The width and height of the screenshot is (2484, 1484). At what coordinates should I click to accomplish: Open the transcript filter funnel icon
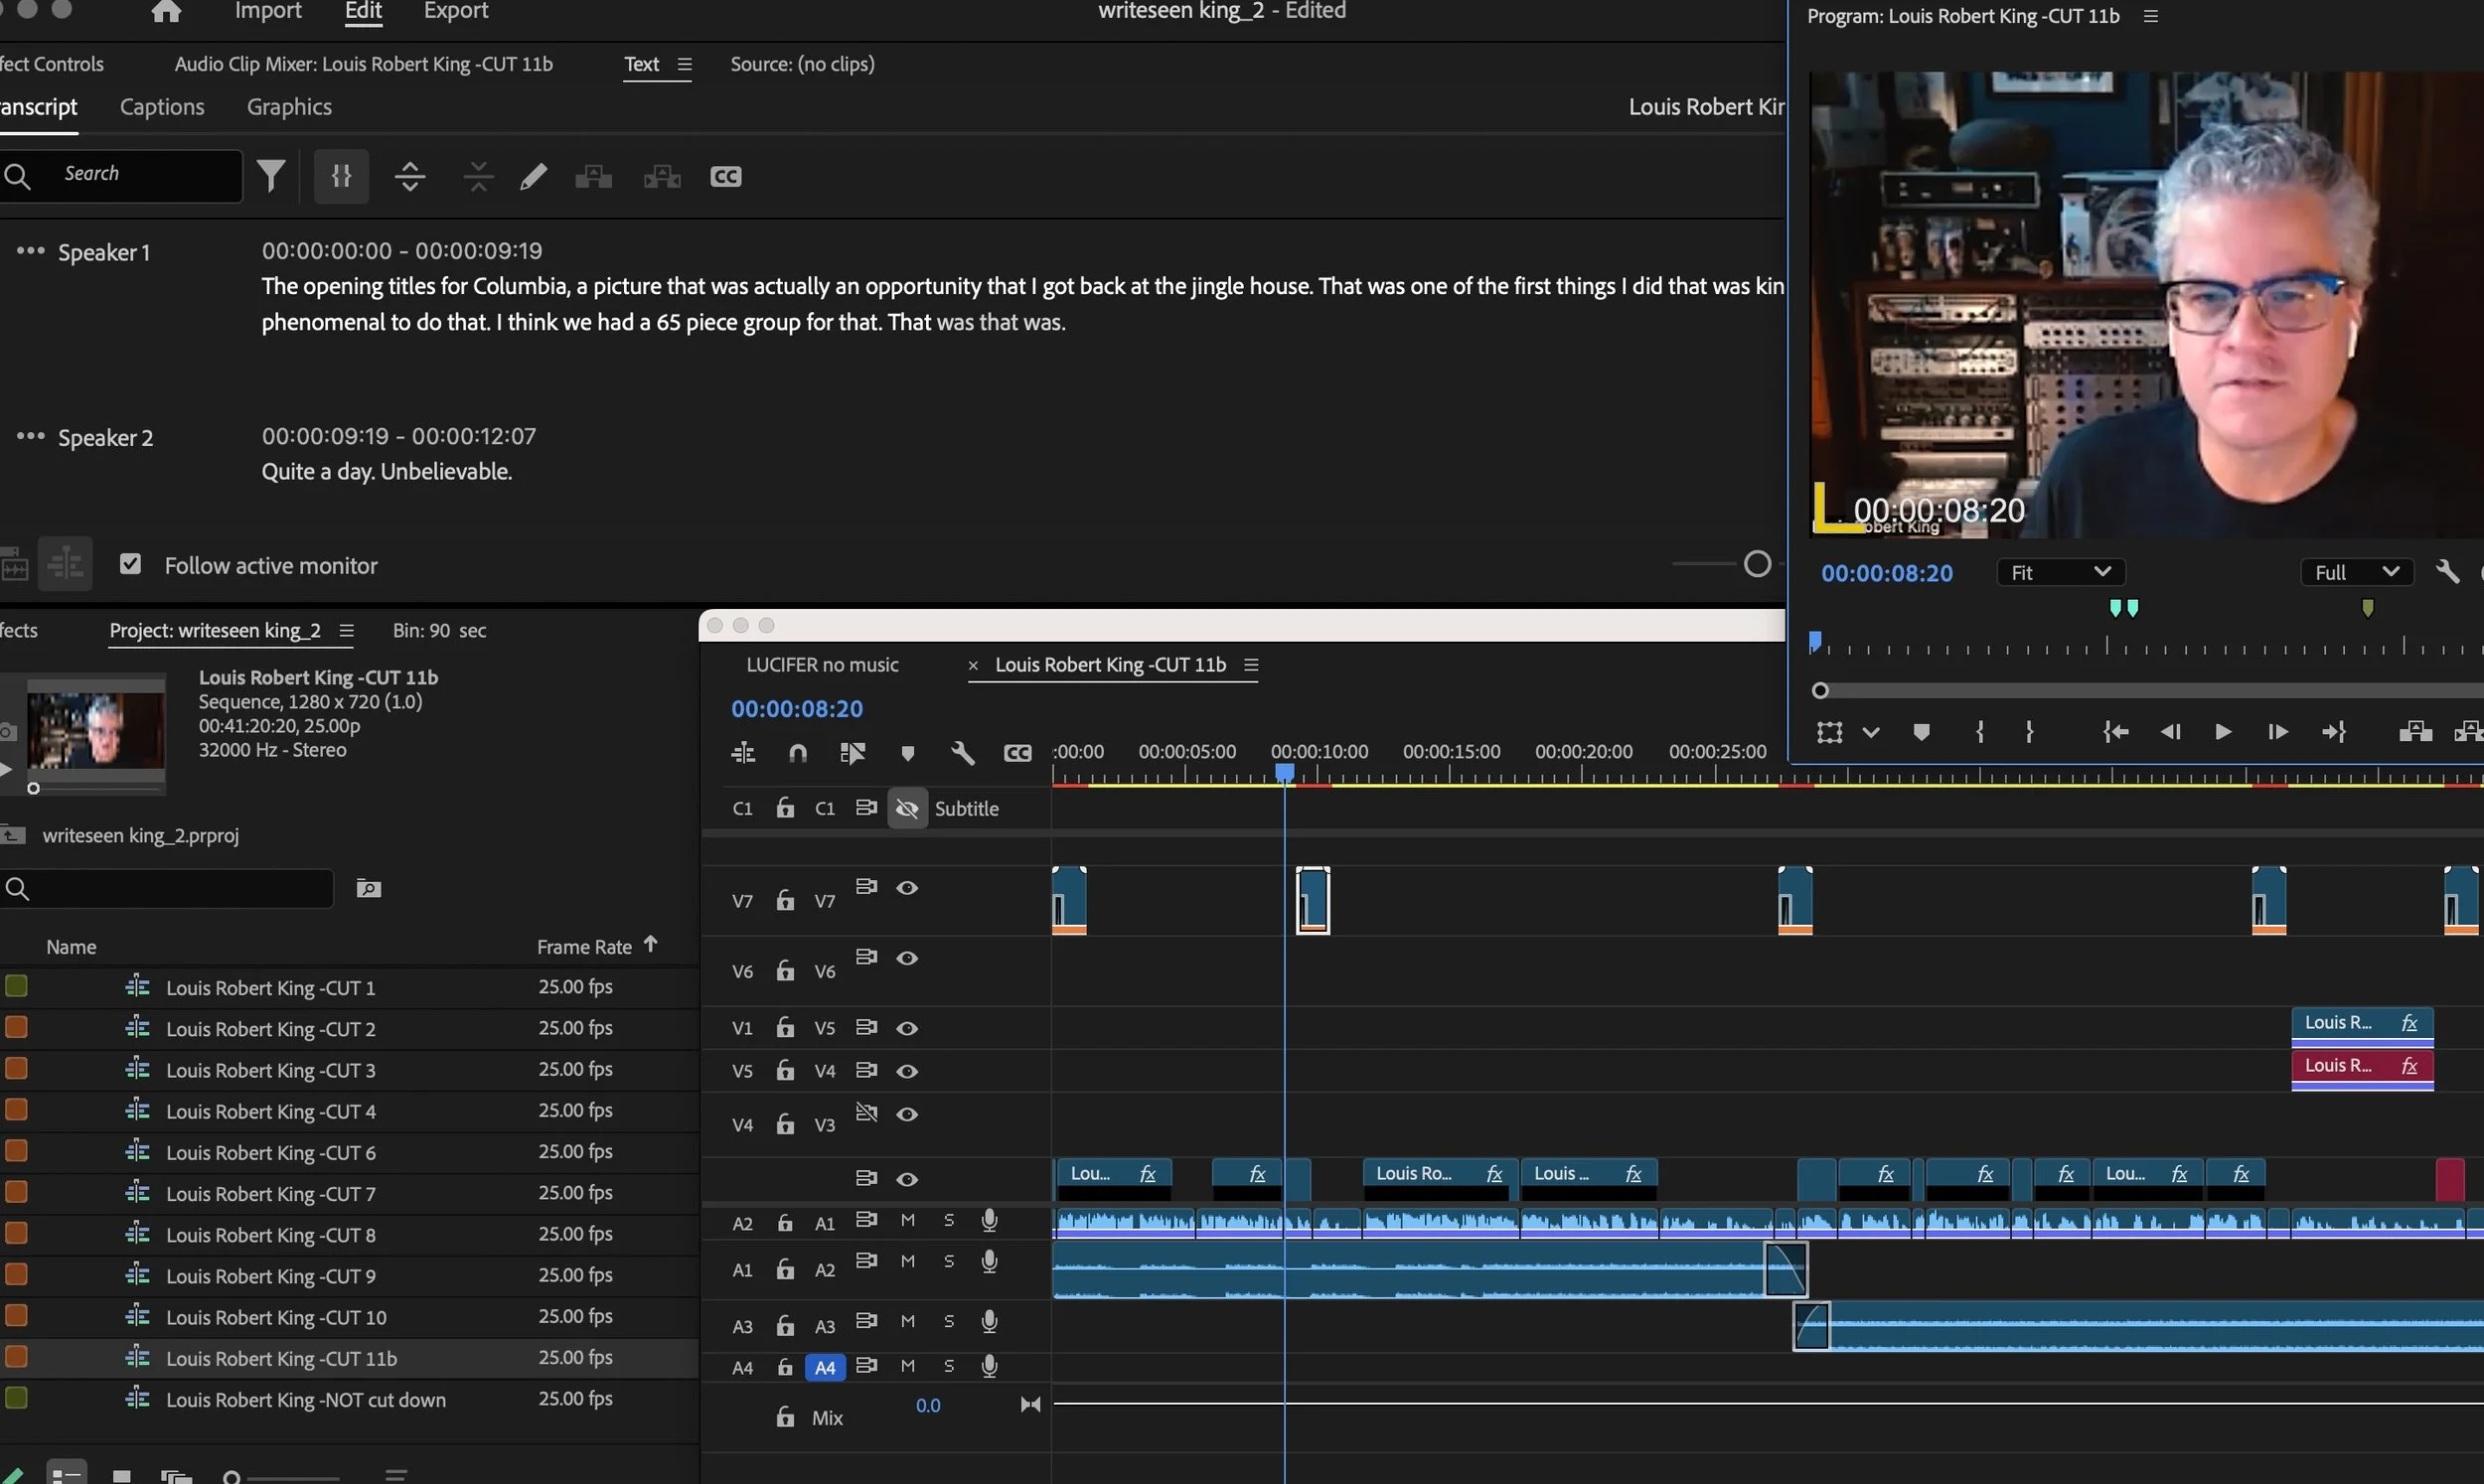[x=271, y=176]
